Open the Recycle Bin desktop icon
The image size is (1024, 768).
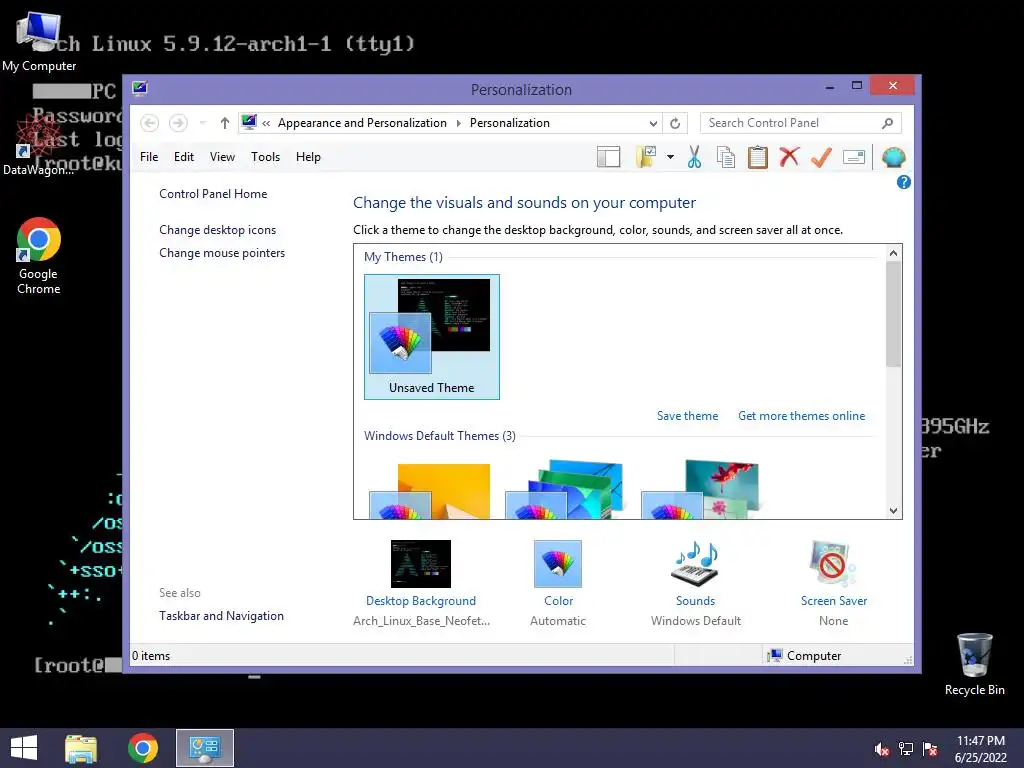click(x=974, y=665)
